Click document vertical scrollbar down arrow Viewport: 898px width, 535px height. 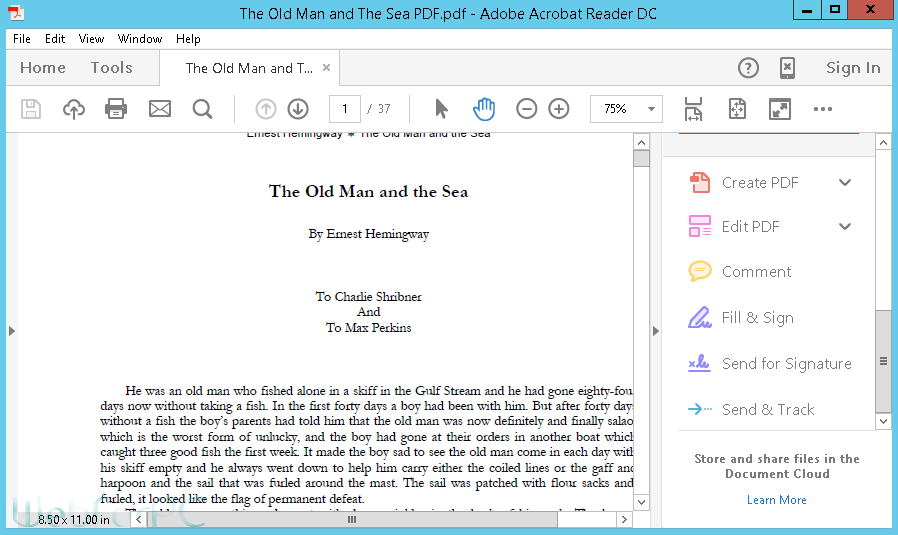pos(641,502)
